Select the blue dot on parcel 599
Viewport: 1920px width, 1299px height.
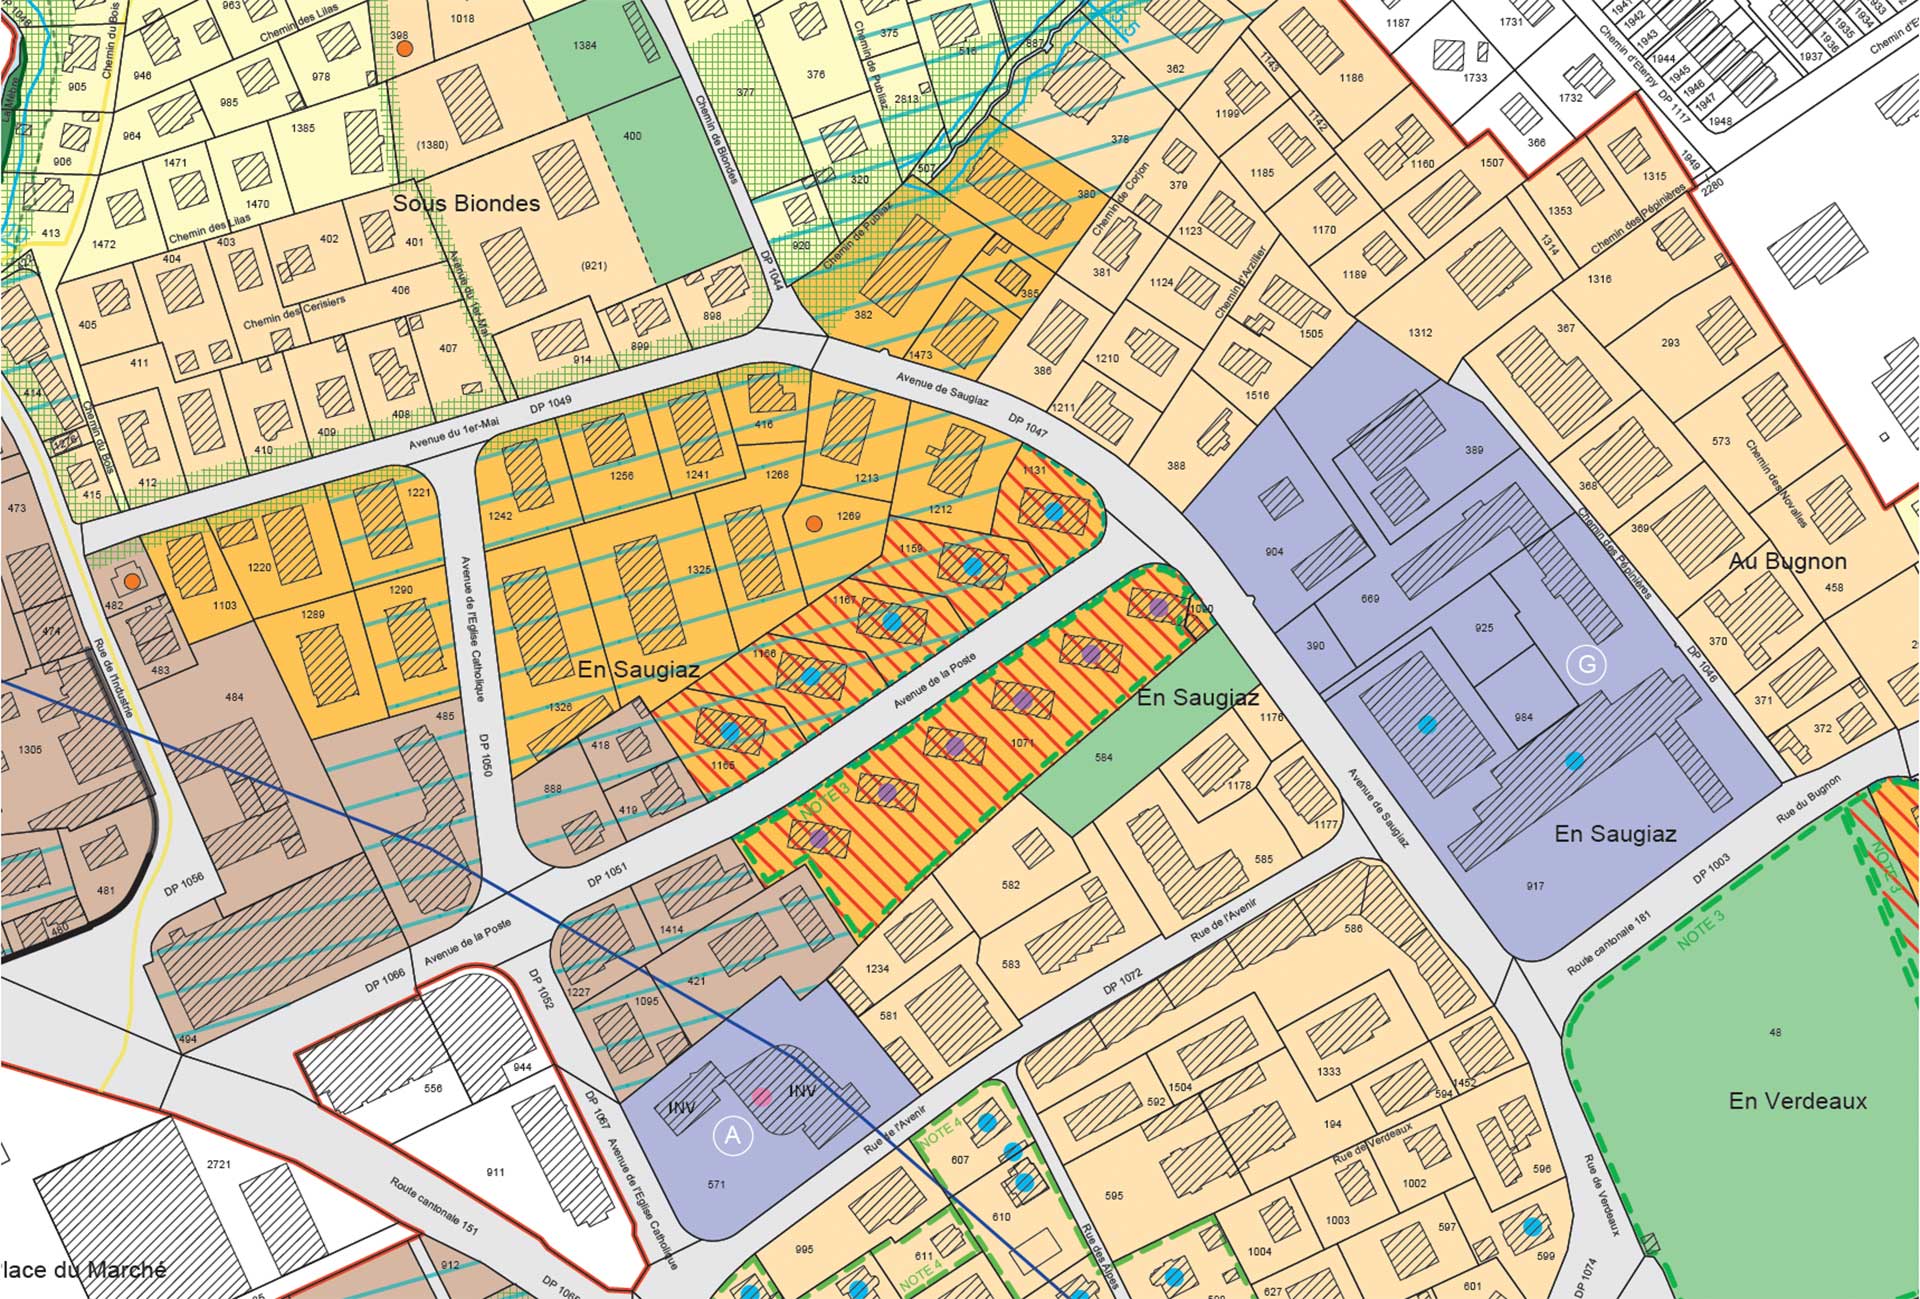(x=1532, y=1226)
